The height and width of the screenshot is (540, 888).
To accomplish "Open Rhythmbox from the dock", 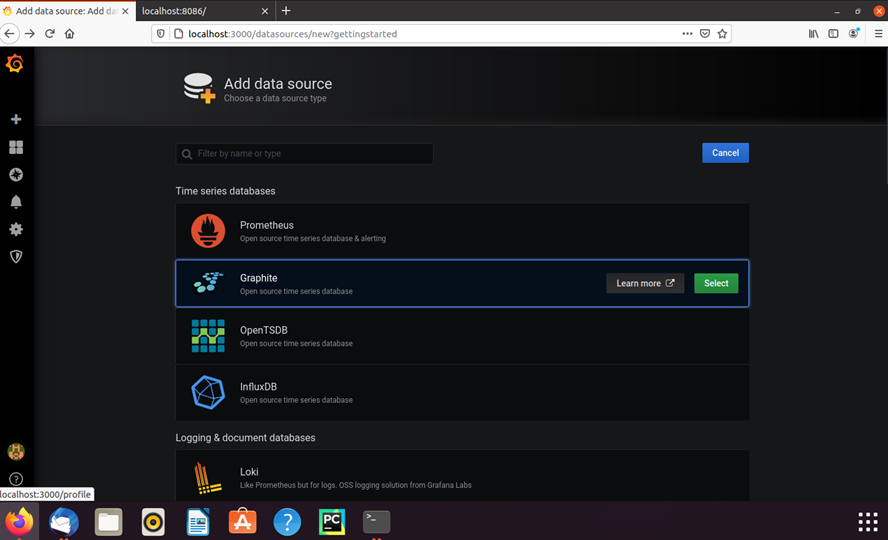I will (153, 521).
